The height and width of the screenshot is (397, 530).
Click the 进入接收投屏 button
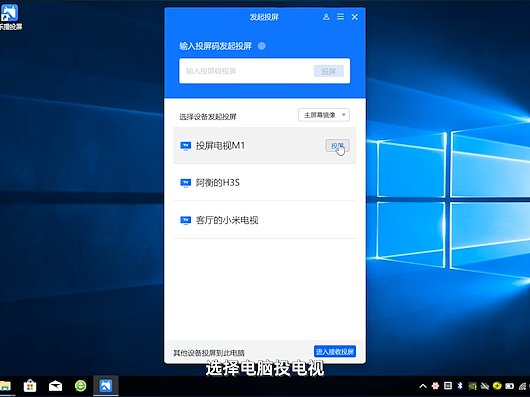pos(335,352)
